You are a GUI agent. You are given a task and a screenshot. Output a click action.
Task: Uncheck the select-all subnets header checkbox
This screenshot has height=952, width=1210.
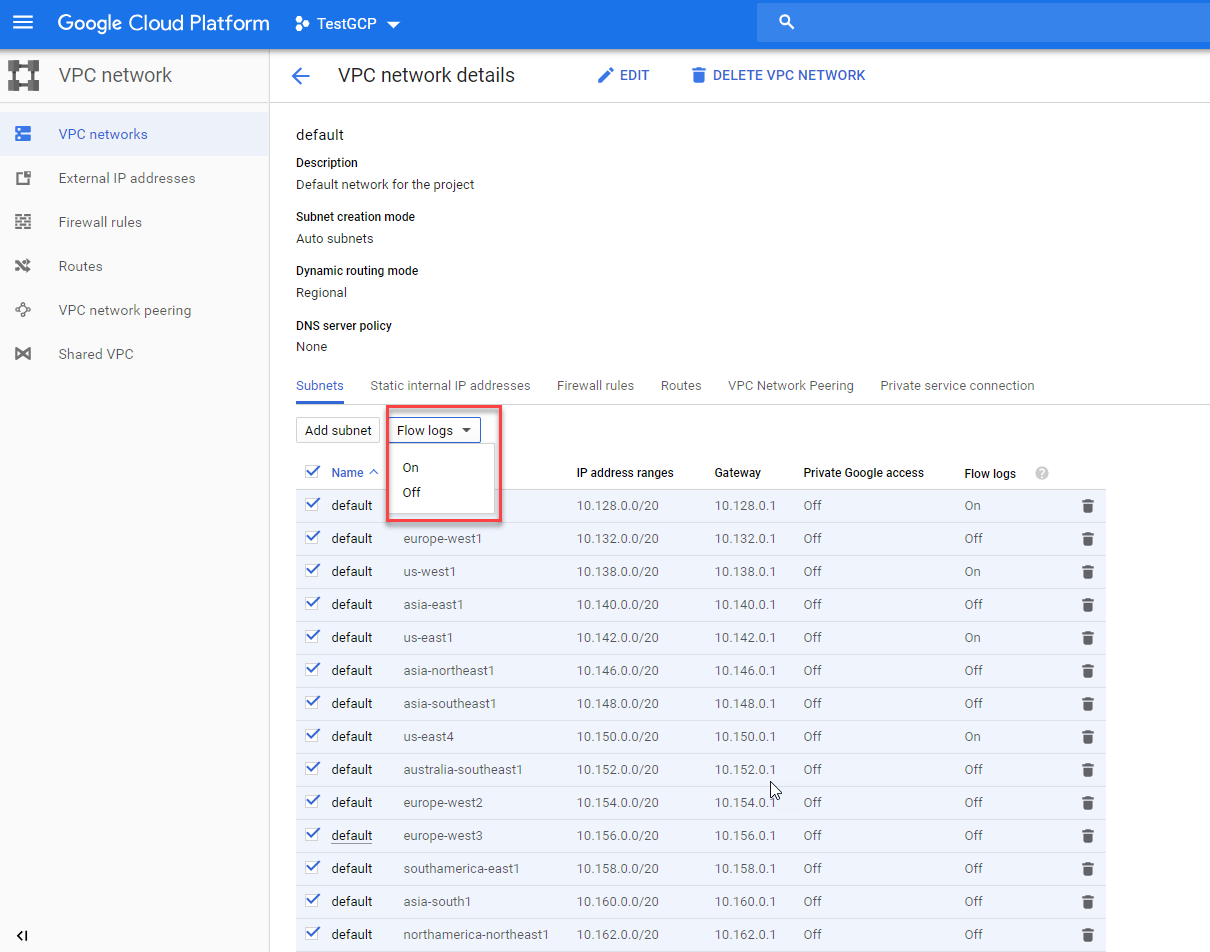pyautogui.click(x=312, y=472)
